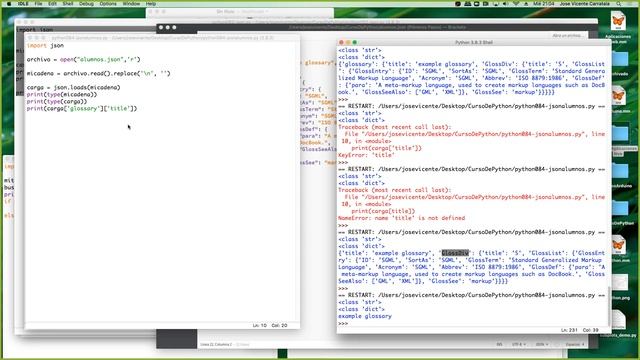Click the clock showing 21:04
Image resolution: width=640 pixels, height=360 pixels.
pos(544,4)
